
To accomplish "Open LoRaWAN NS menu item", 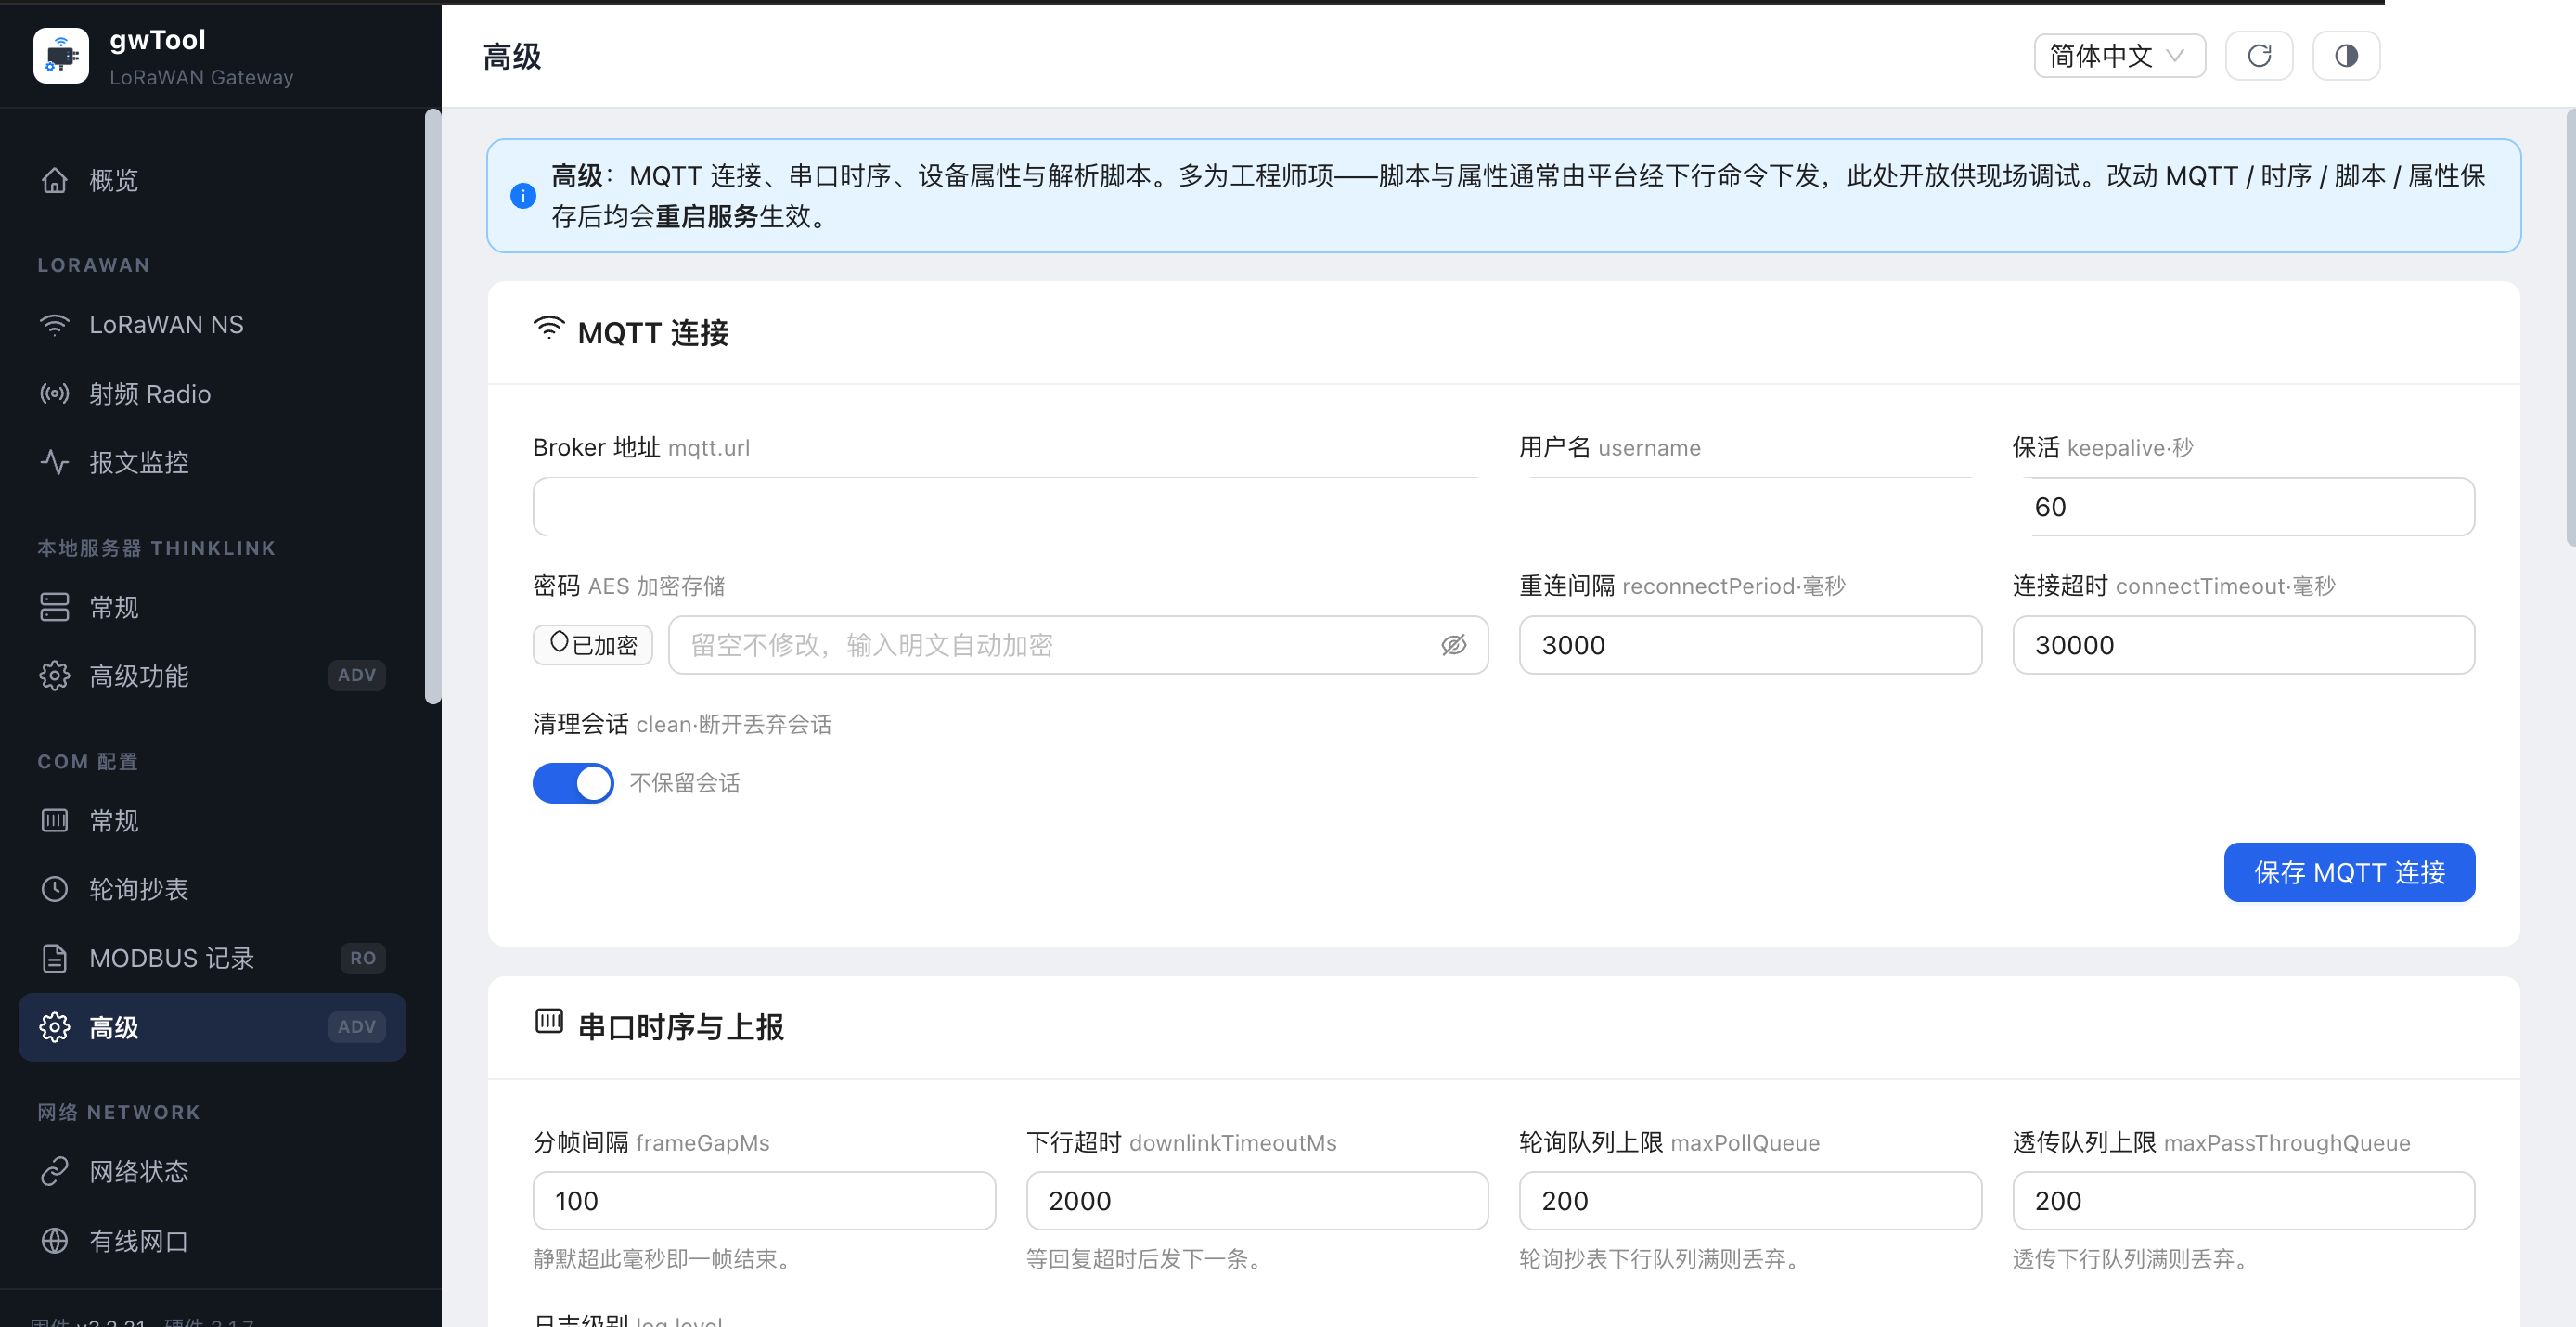I will pos(212,325).
